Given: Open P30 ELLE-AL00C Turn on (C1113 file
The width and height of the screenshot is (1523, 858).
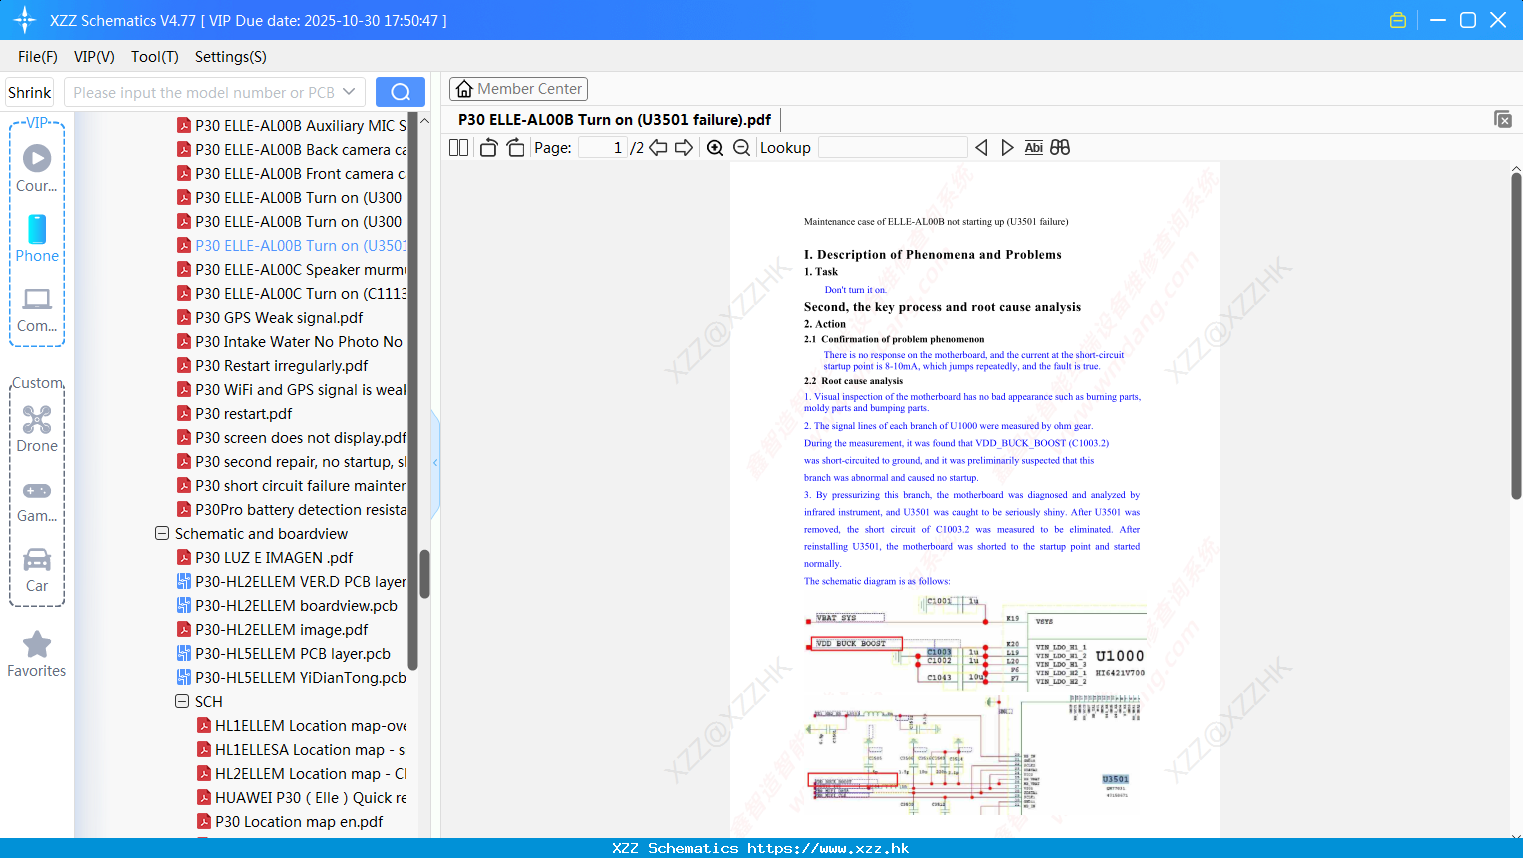Looking at the screenshot, I should 291,294.
